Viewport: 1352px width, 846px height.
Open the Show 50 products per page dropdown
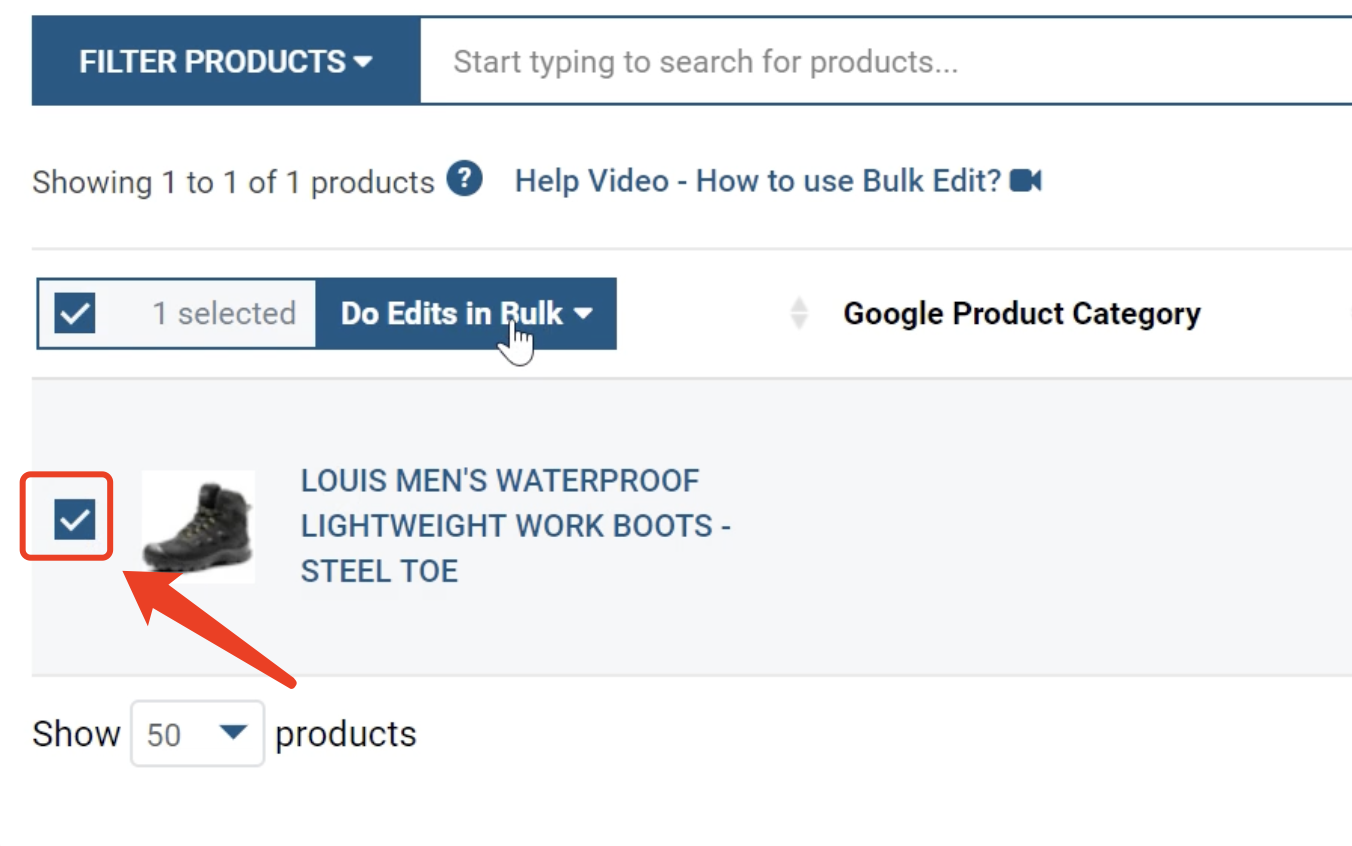click(197, 734)
